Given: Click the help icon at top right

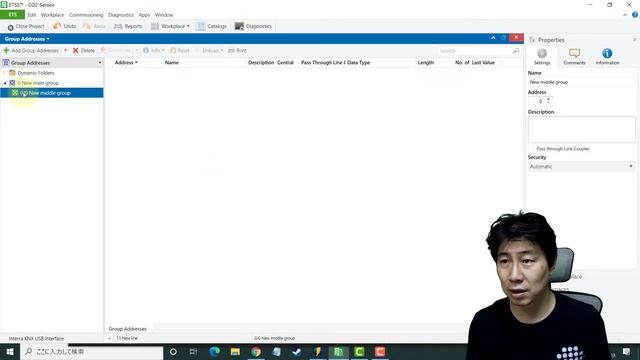Looking at the screenshot, I should [x=635, y=15].
